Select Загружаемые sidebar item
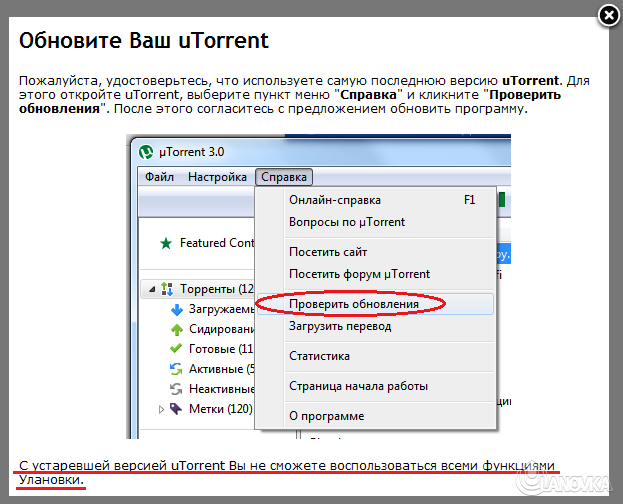This screenshot has height=504, width=623. 221,309
